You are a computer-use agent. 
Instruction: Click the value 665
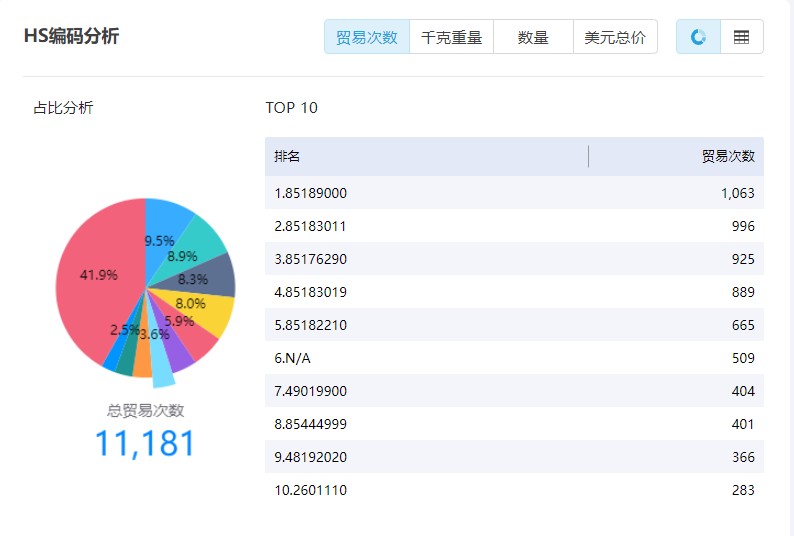[x=743, y=325]
